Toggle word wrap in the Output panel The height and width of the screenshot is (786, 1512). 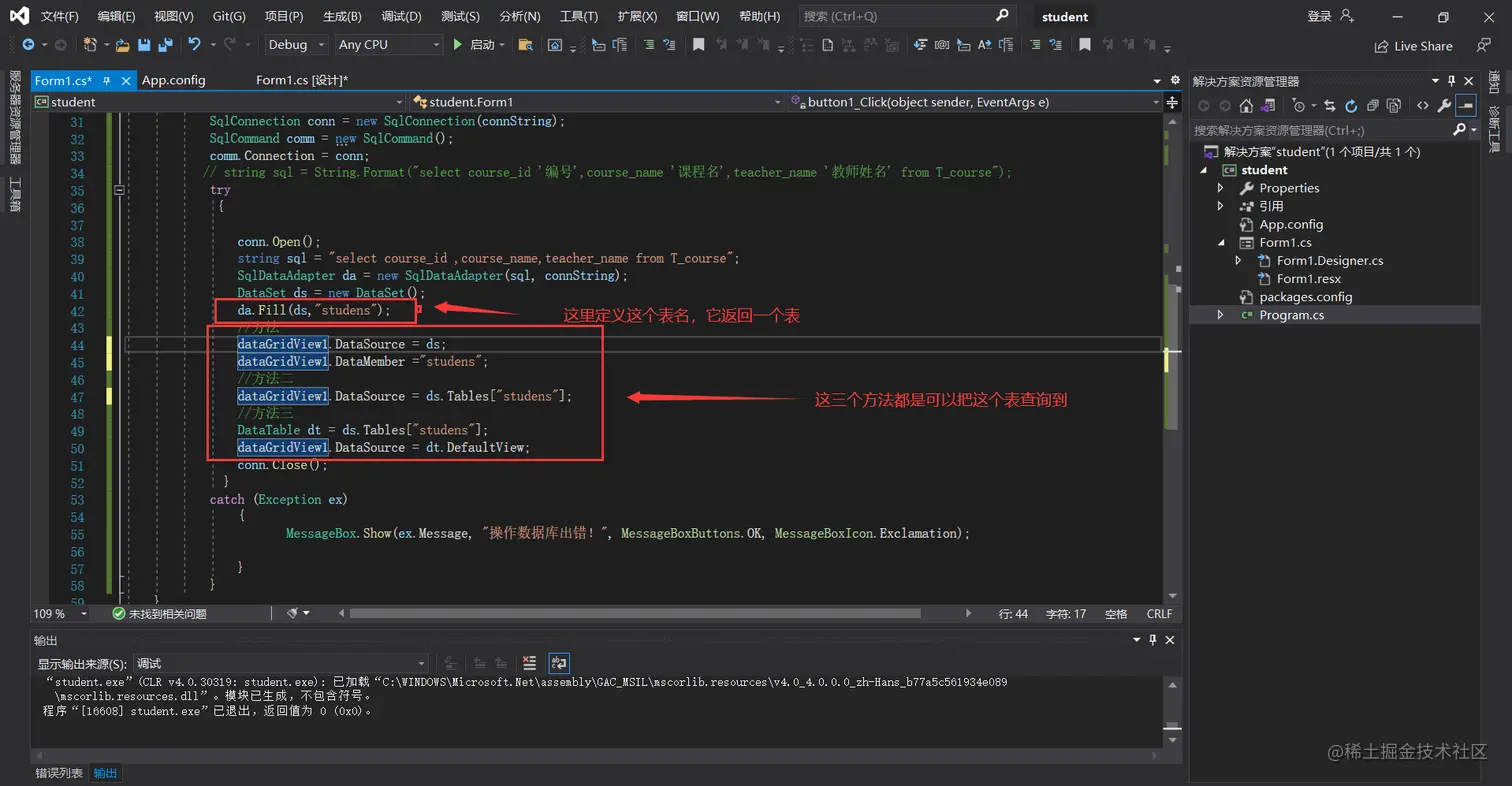pos(559,663)
